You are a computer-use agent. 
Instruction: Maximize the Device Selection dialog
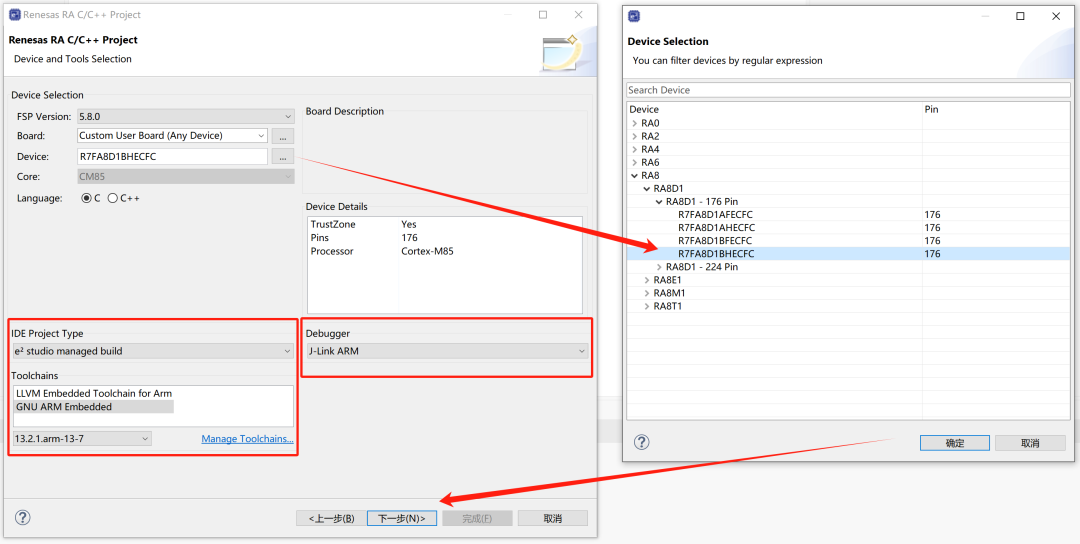[x=1021, y=17]
